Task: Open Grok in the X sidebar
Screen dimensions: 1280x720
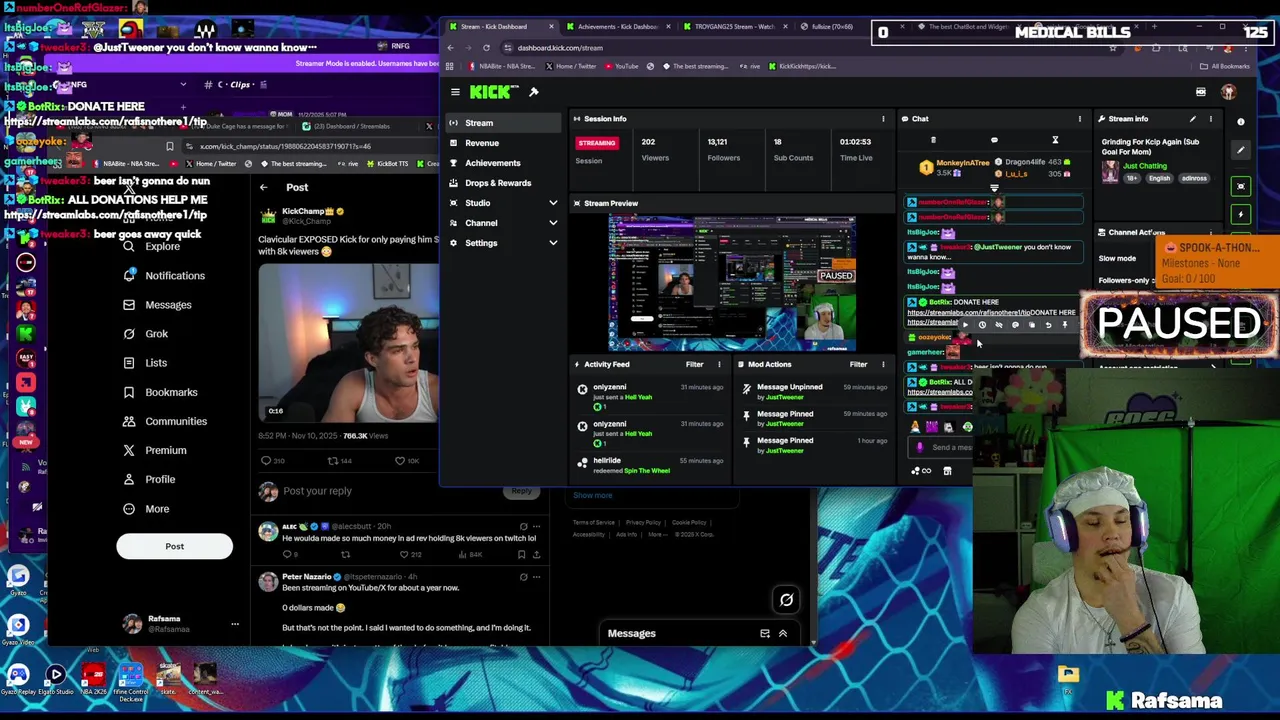Action: tap(145, 334)
